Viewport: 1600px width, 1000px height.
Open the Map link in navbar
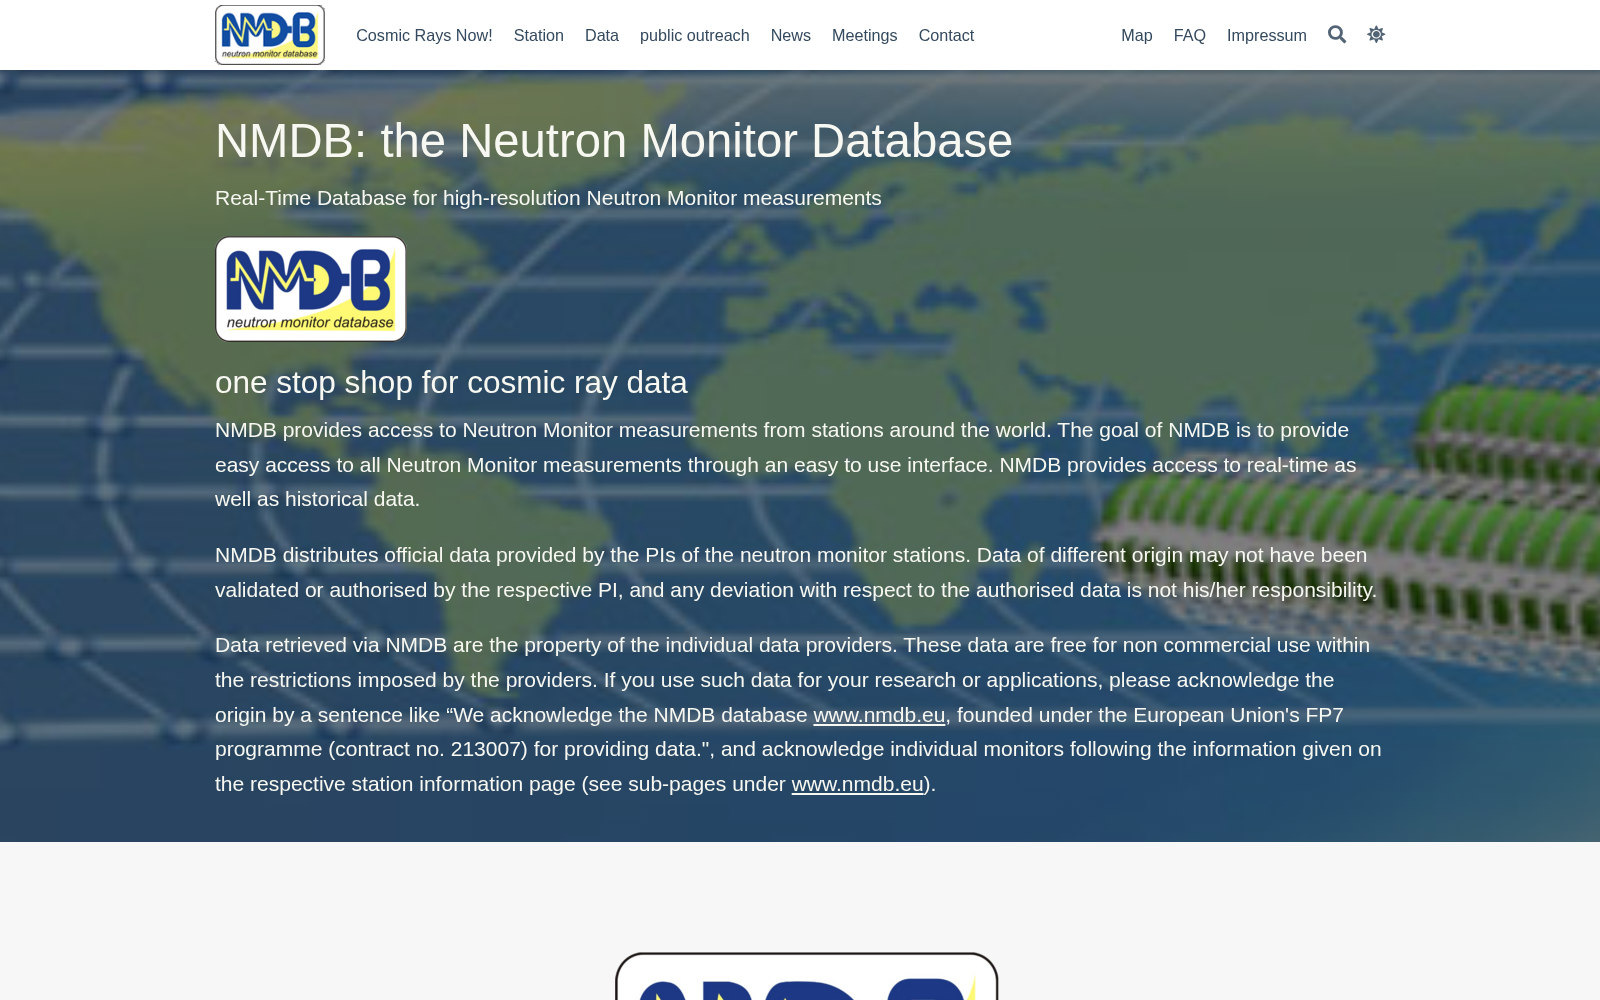point(1137,35)
